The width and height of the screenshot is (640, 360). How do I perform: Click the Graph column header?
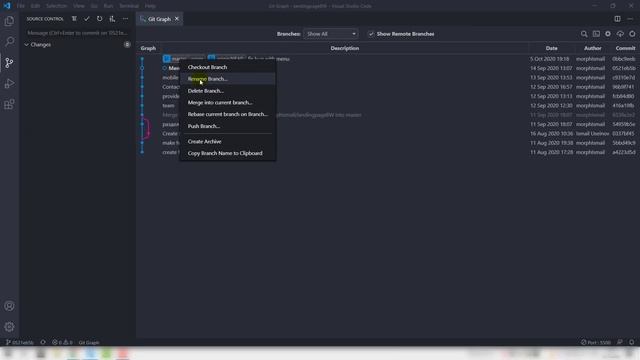pos(148,48)
